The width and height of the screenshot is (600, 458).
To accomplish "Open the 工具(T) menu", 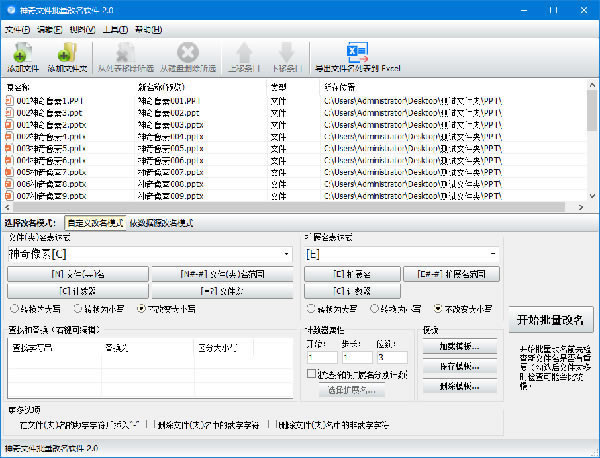I will pyautogui.click(x=115, y=29).
